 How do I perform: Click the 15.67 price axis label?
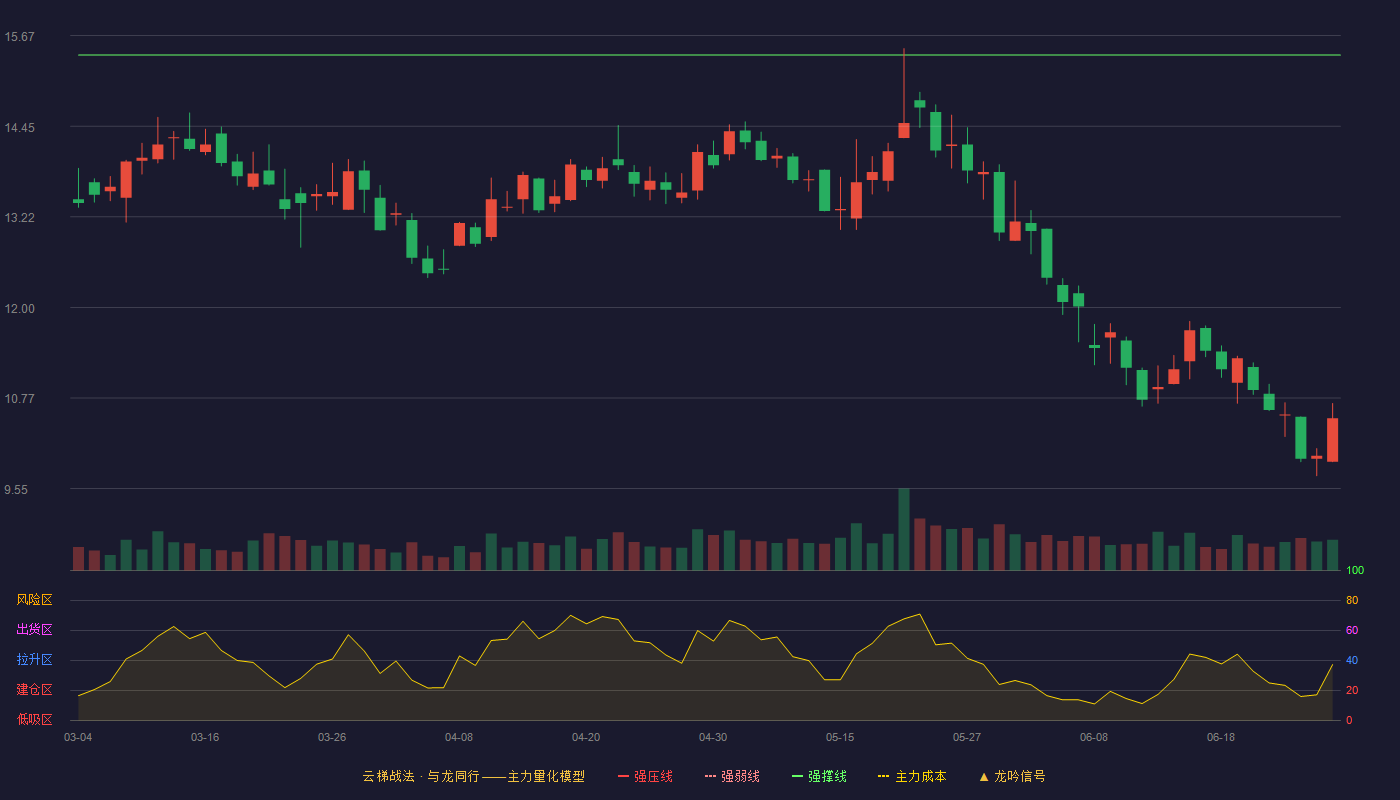click(19, 37)
